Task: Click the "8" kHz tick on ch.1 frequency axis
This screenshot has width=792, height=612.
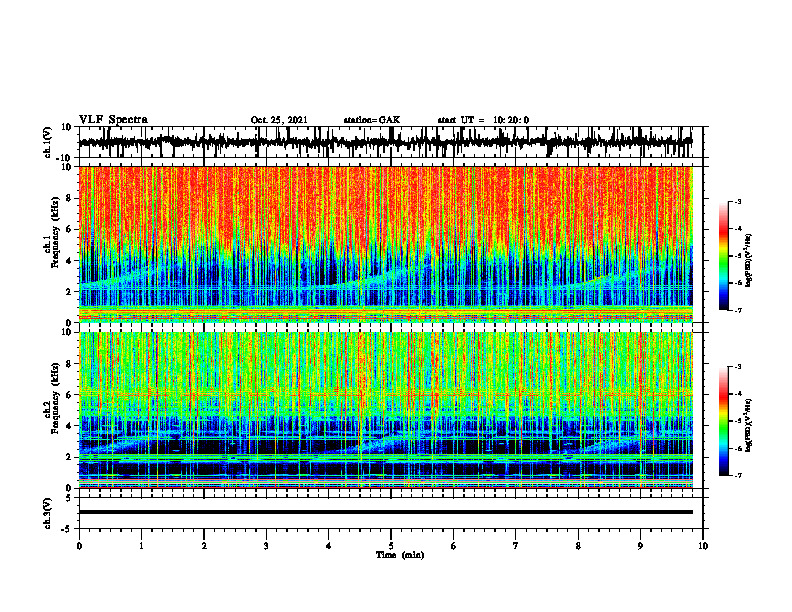Action: [70, 198]
